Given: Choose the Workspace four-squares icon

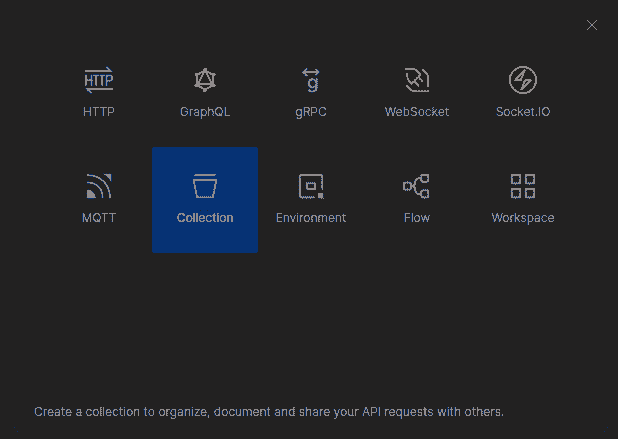Looking at the screenshot, I should (523, 186).
